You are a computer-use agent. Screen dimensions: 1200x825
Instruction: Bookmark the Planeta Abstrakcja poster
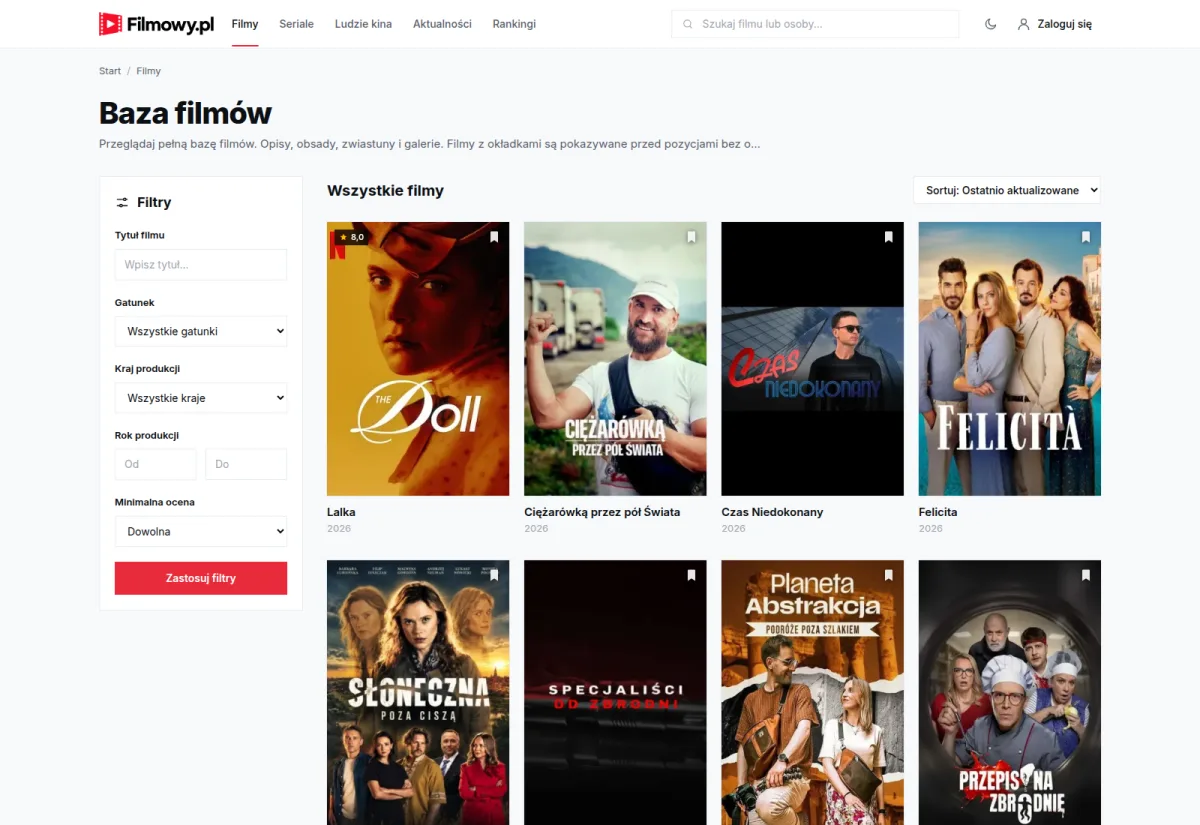[x=888, y=575]
